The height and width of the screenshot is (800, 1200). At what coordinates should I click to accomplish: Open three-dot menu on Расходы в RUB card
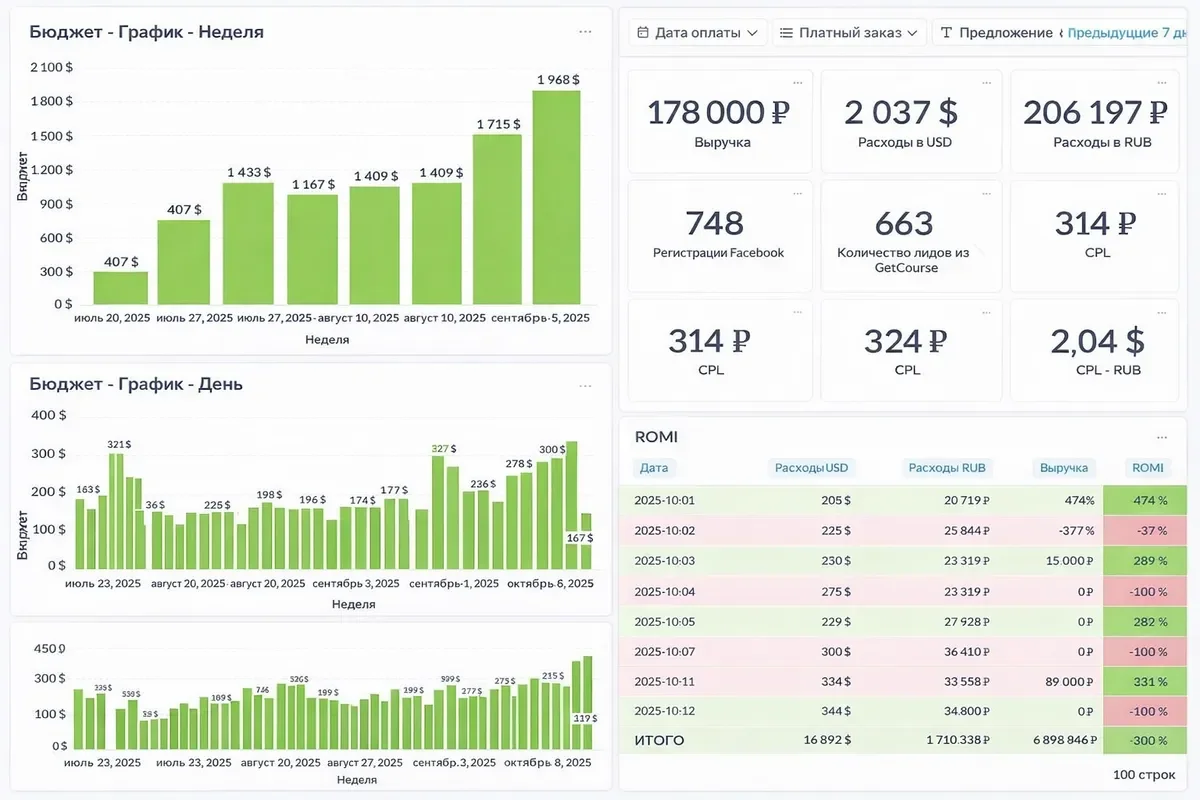(x=1174, y=82)
